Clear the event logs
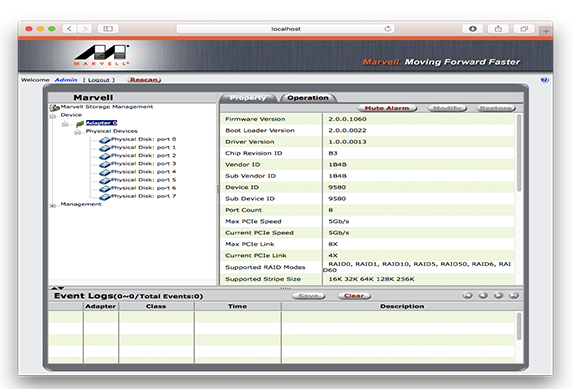Screen dimensions: 572x389 point(354,296)
